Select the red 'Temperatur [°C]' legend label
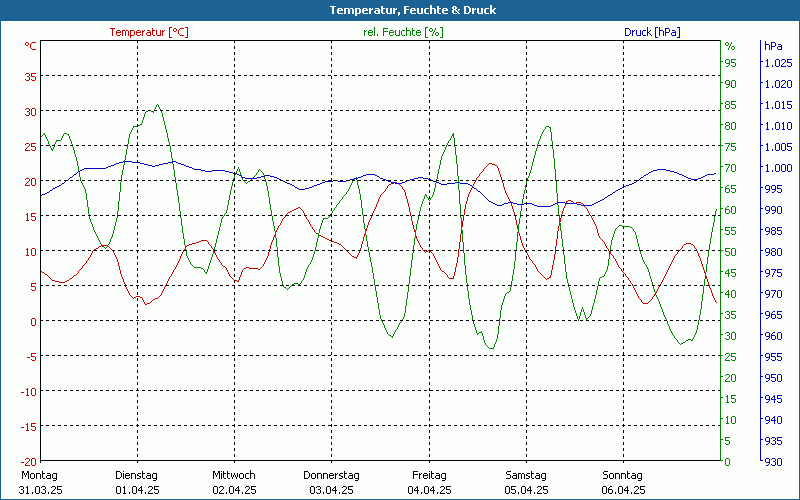The width and height of the screenshot is (800, 500). coord(149,32)
